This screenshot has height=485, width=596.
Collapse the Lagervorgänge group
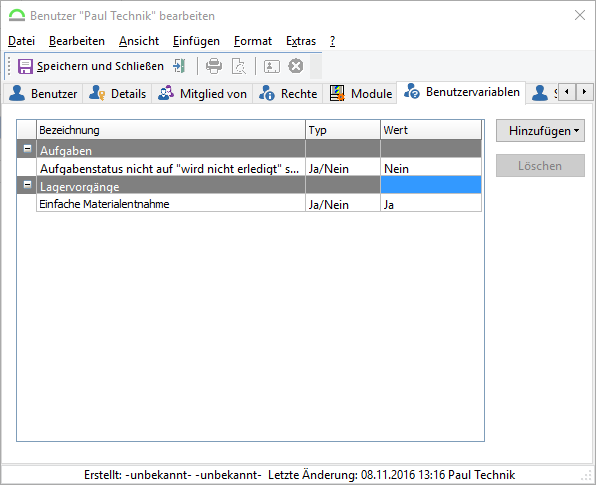(x=27, y=185)
